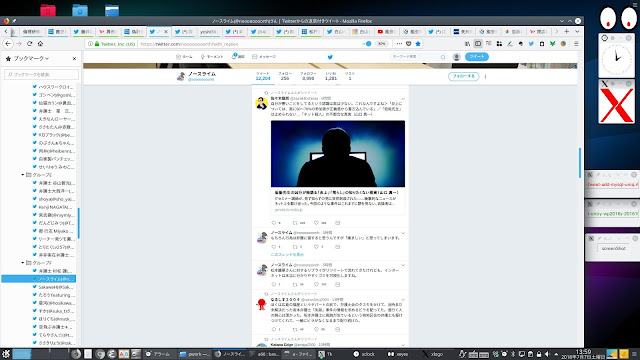Open Twitter ホーム navigation link
The image size is (640, 360).
(x=184, y=57)
